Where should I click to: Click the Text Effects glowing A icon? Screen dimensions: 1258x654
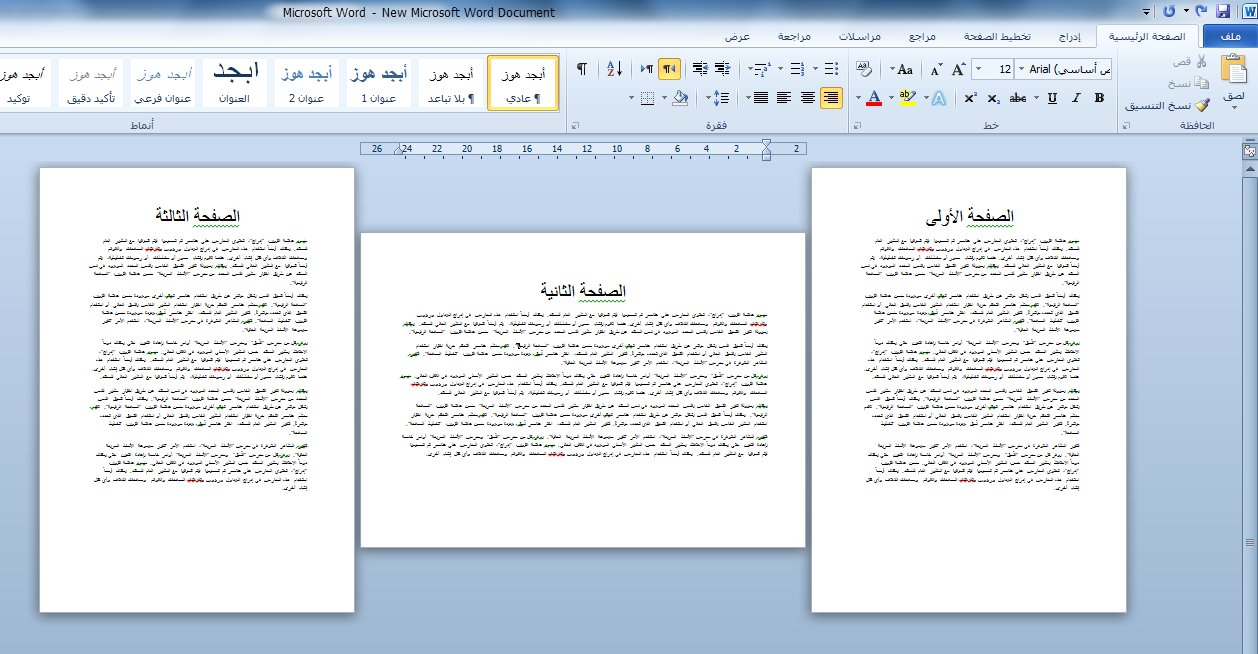[x=938, y=98]
